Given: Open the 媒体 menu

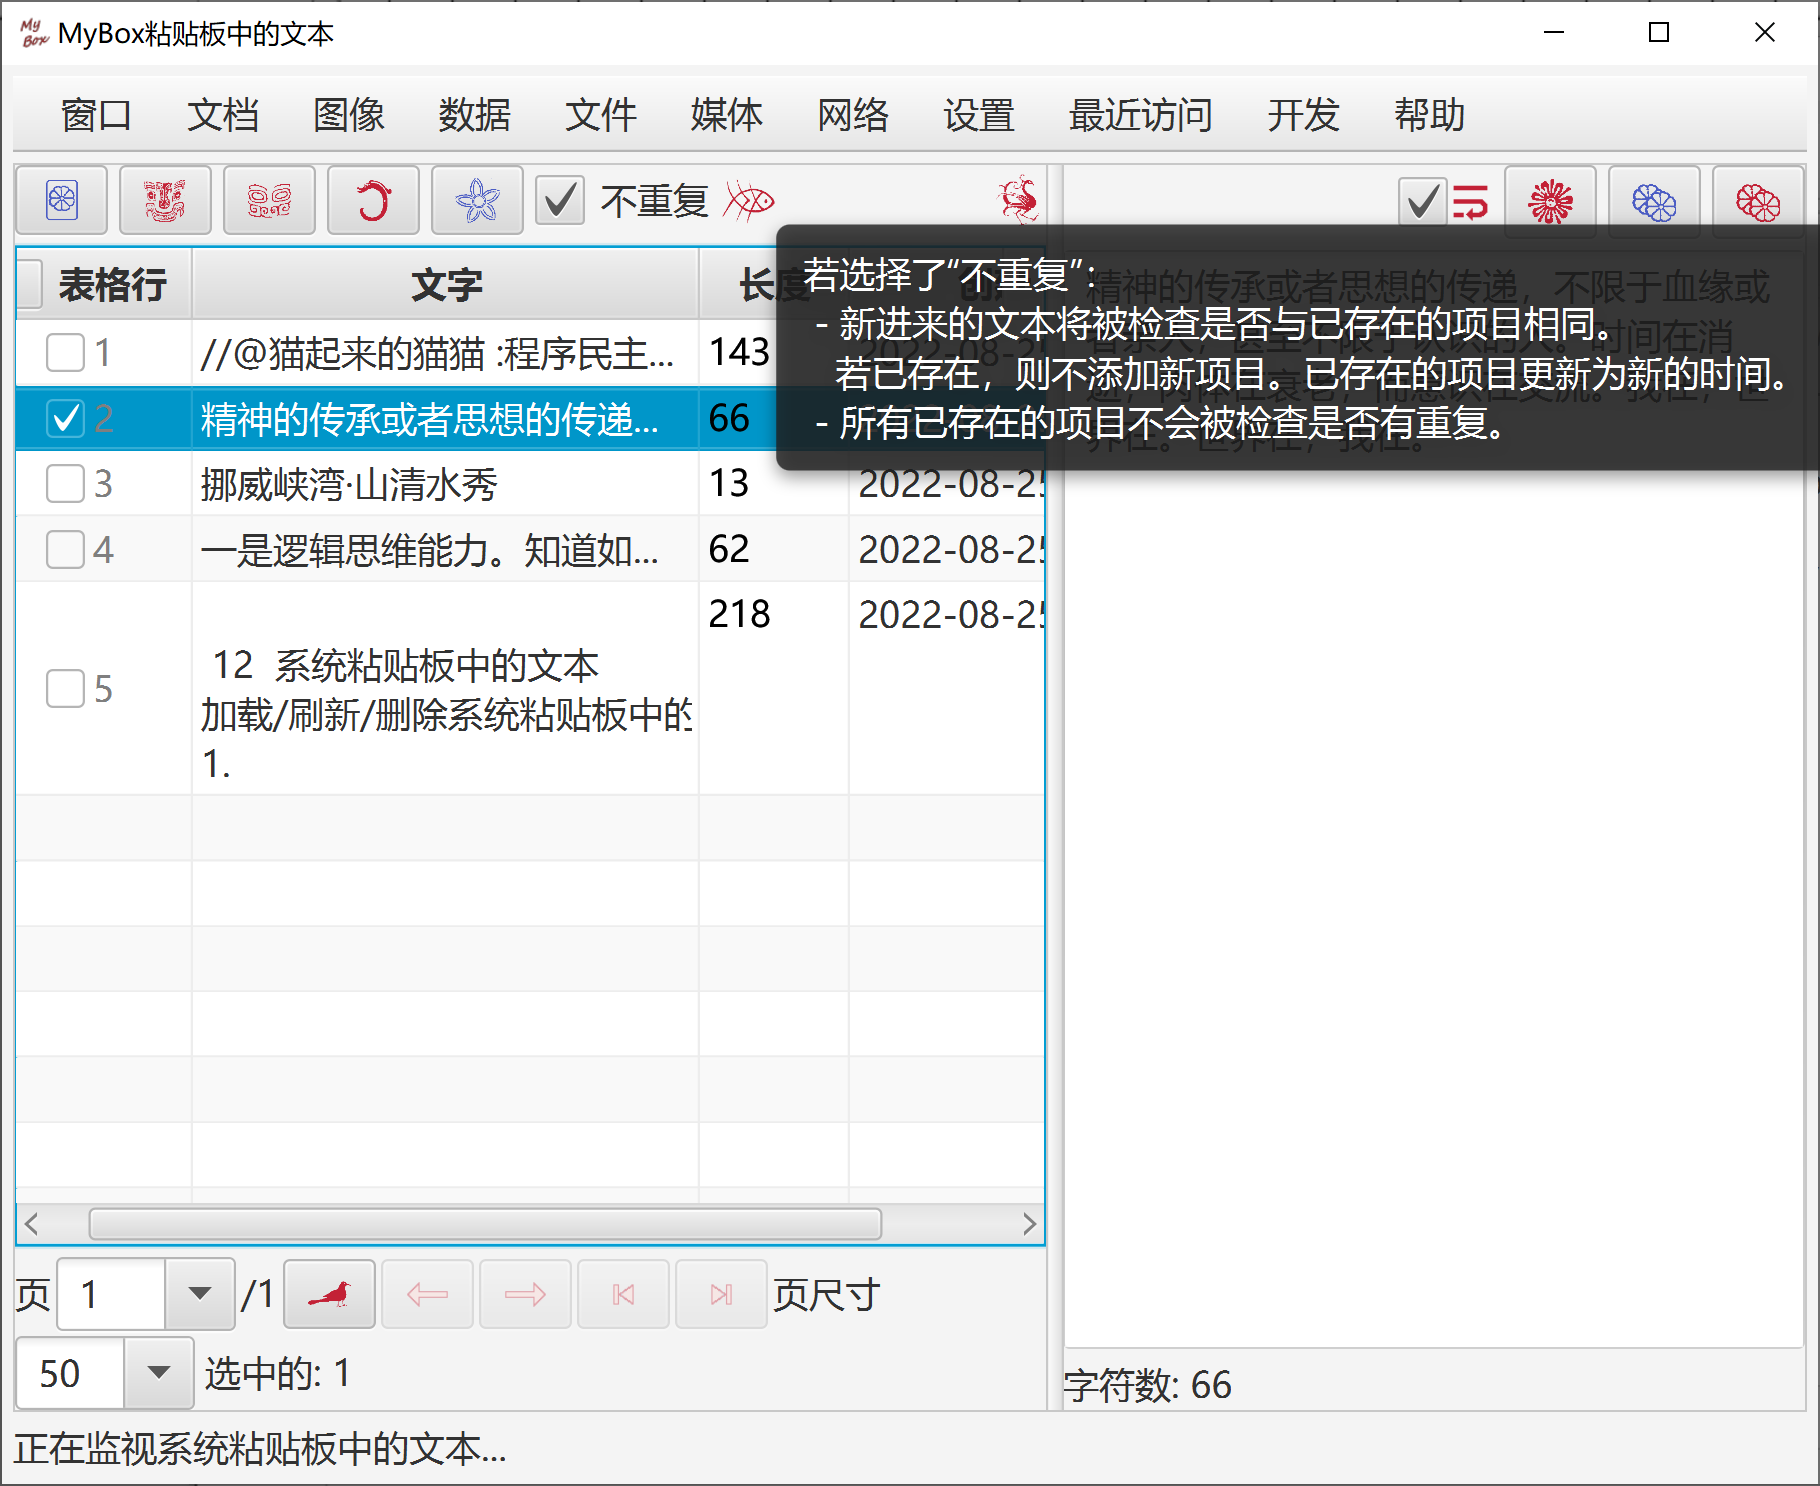Looking at the screenshot, I should click(726, 115).
